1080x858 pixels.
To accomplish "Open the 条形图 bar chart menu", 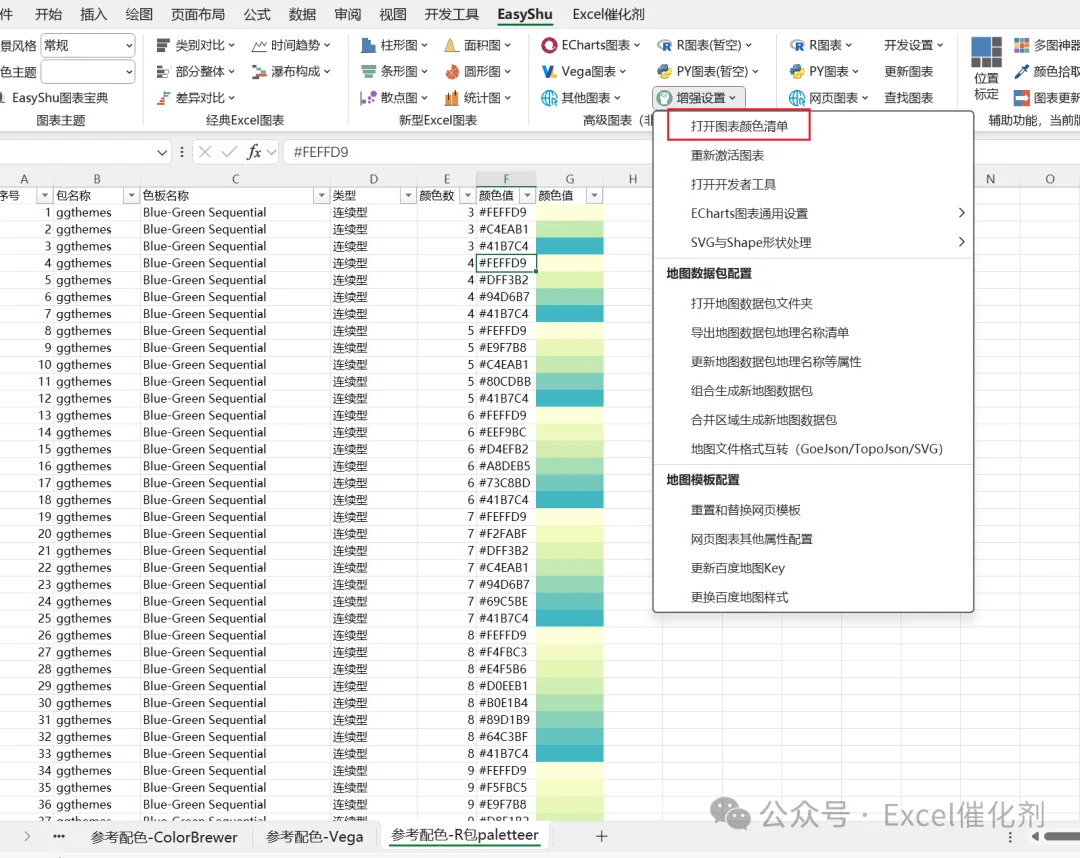I will coord(395,72).
